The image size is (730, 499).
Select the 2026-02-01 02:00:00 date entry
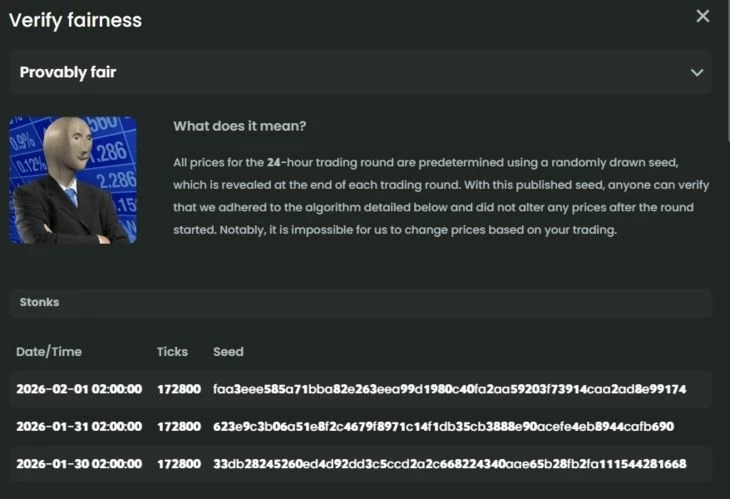79,389
